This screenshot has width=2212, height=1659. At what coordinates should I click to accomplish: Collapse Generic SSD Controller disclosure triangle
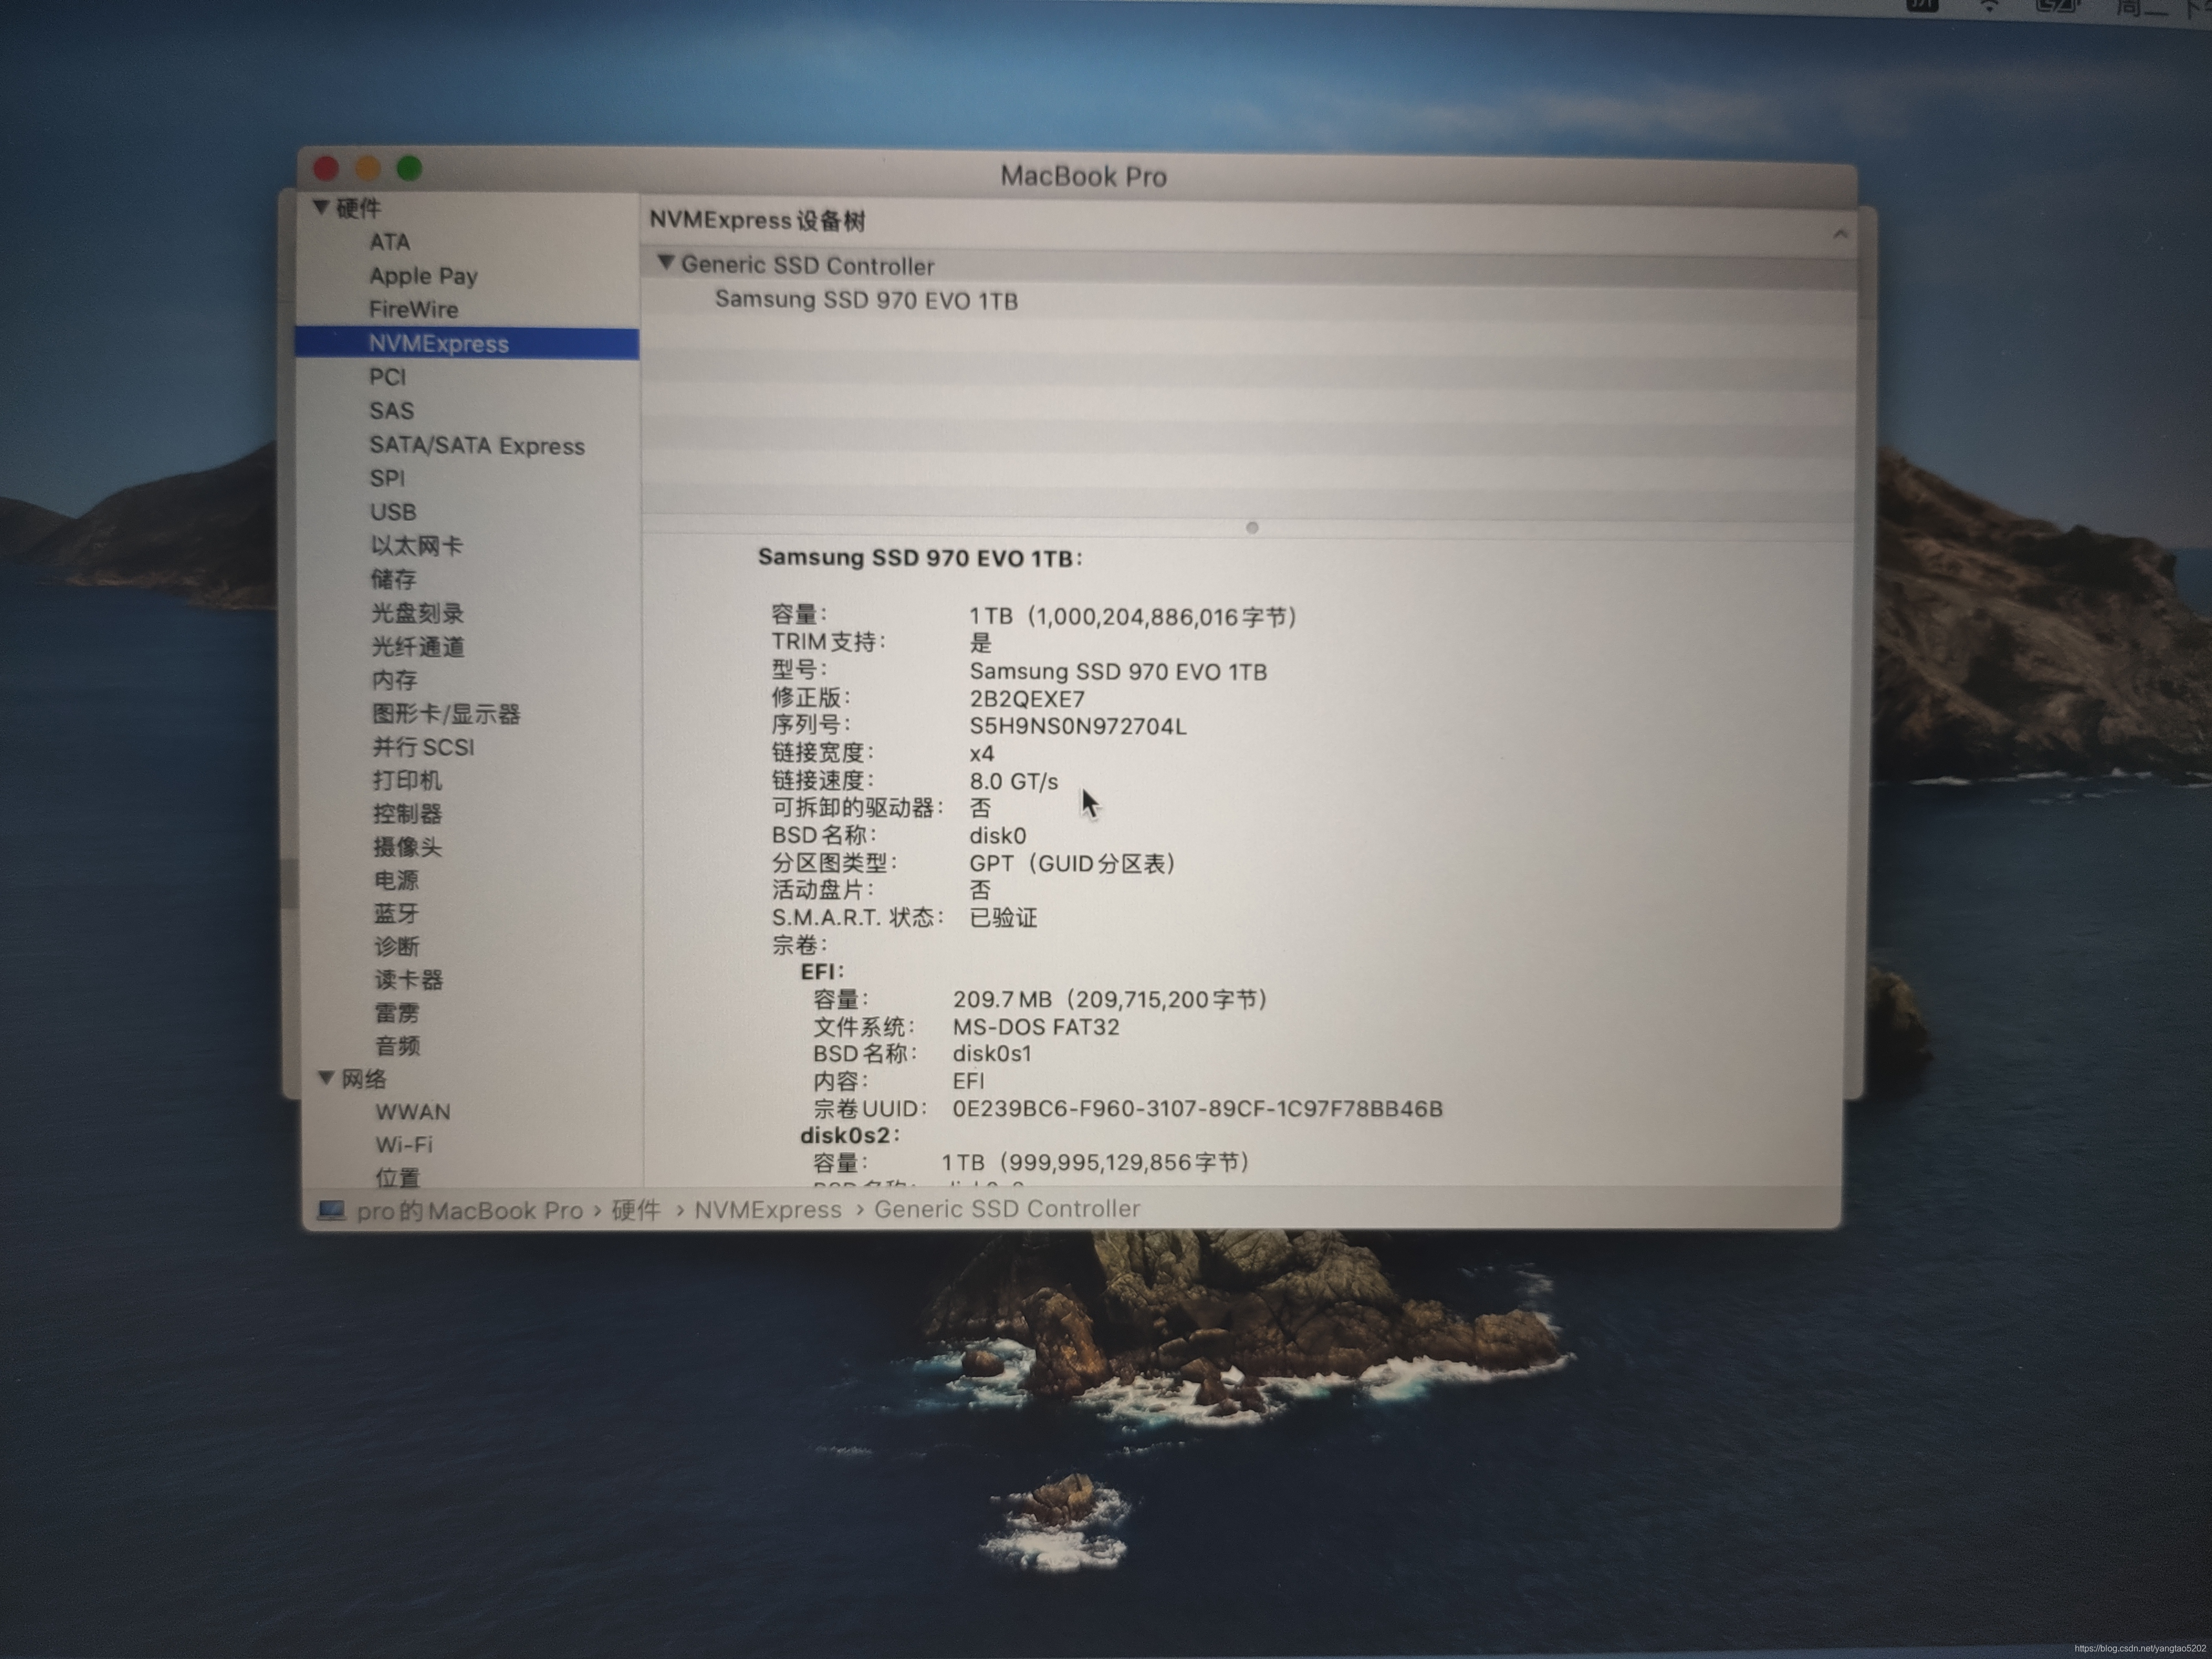[665, 262]
